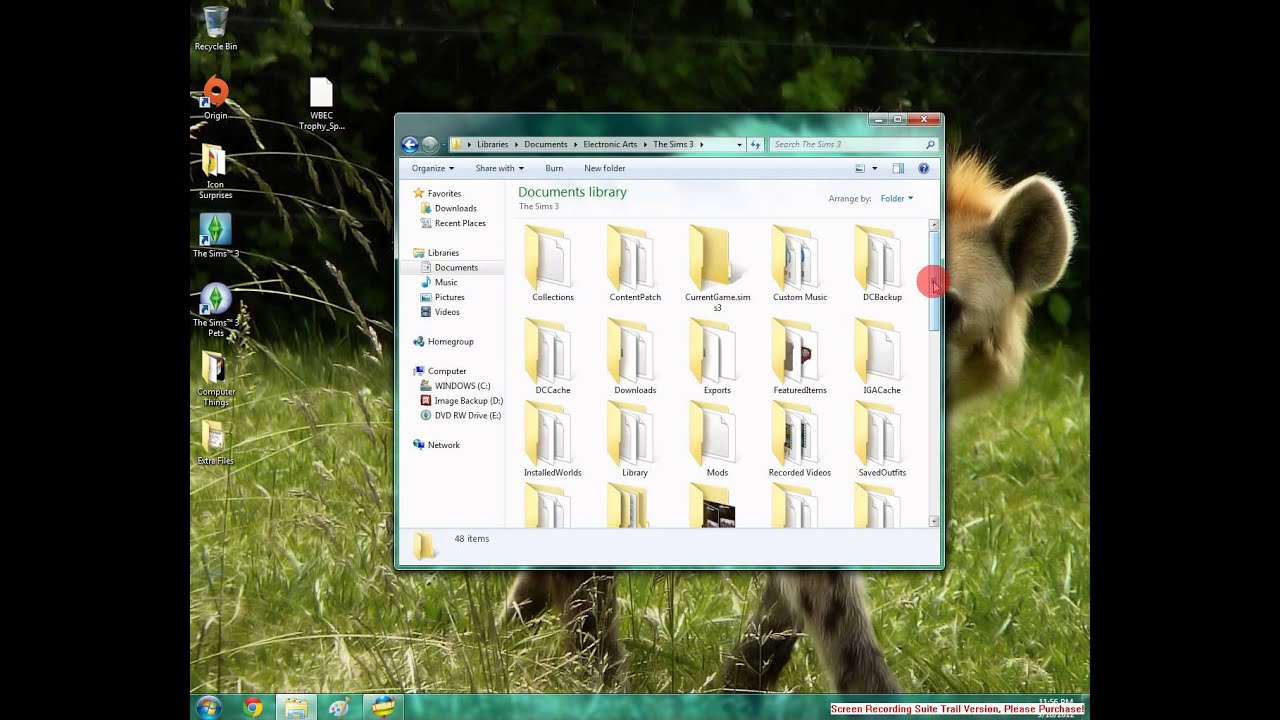Select Libraries in the navigation pane
1280x720 pixels.
coord(443,253)
